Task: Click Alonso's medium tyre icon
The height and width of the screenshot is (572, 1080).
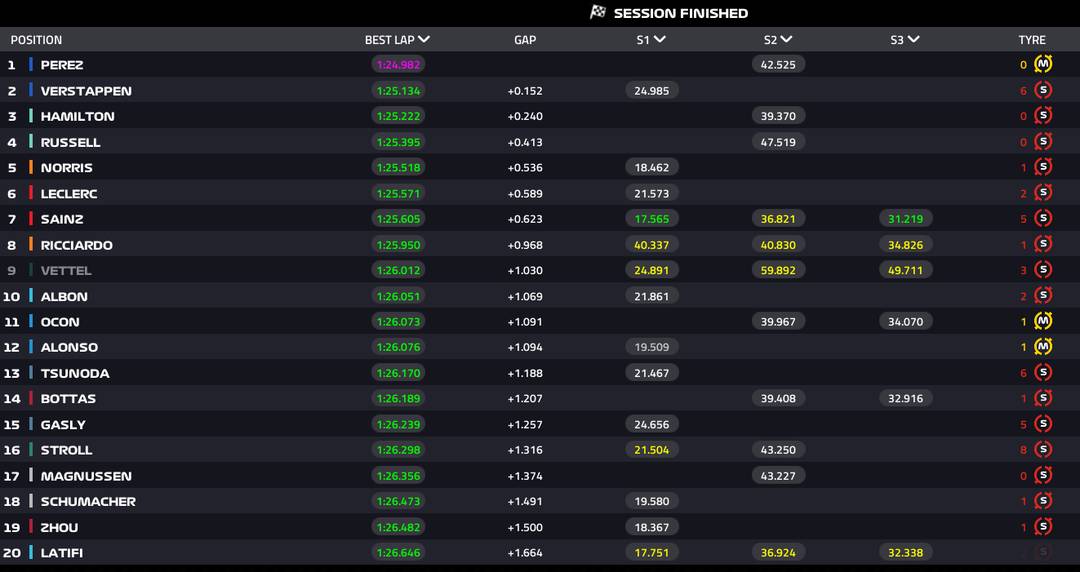Action: point(1043,347)
